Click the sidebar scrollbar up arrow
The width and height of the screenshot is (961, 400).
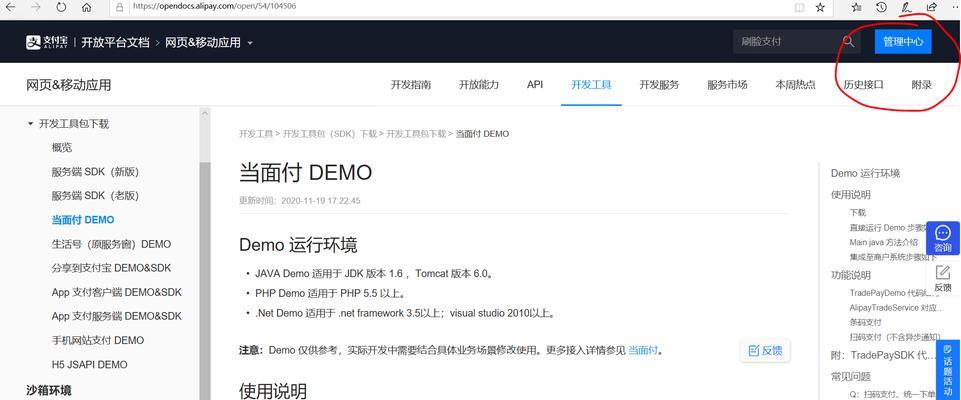pyautogui.click(x=205, y=113)
